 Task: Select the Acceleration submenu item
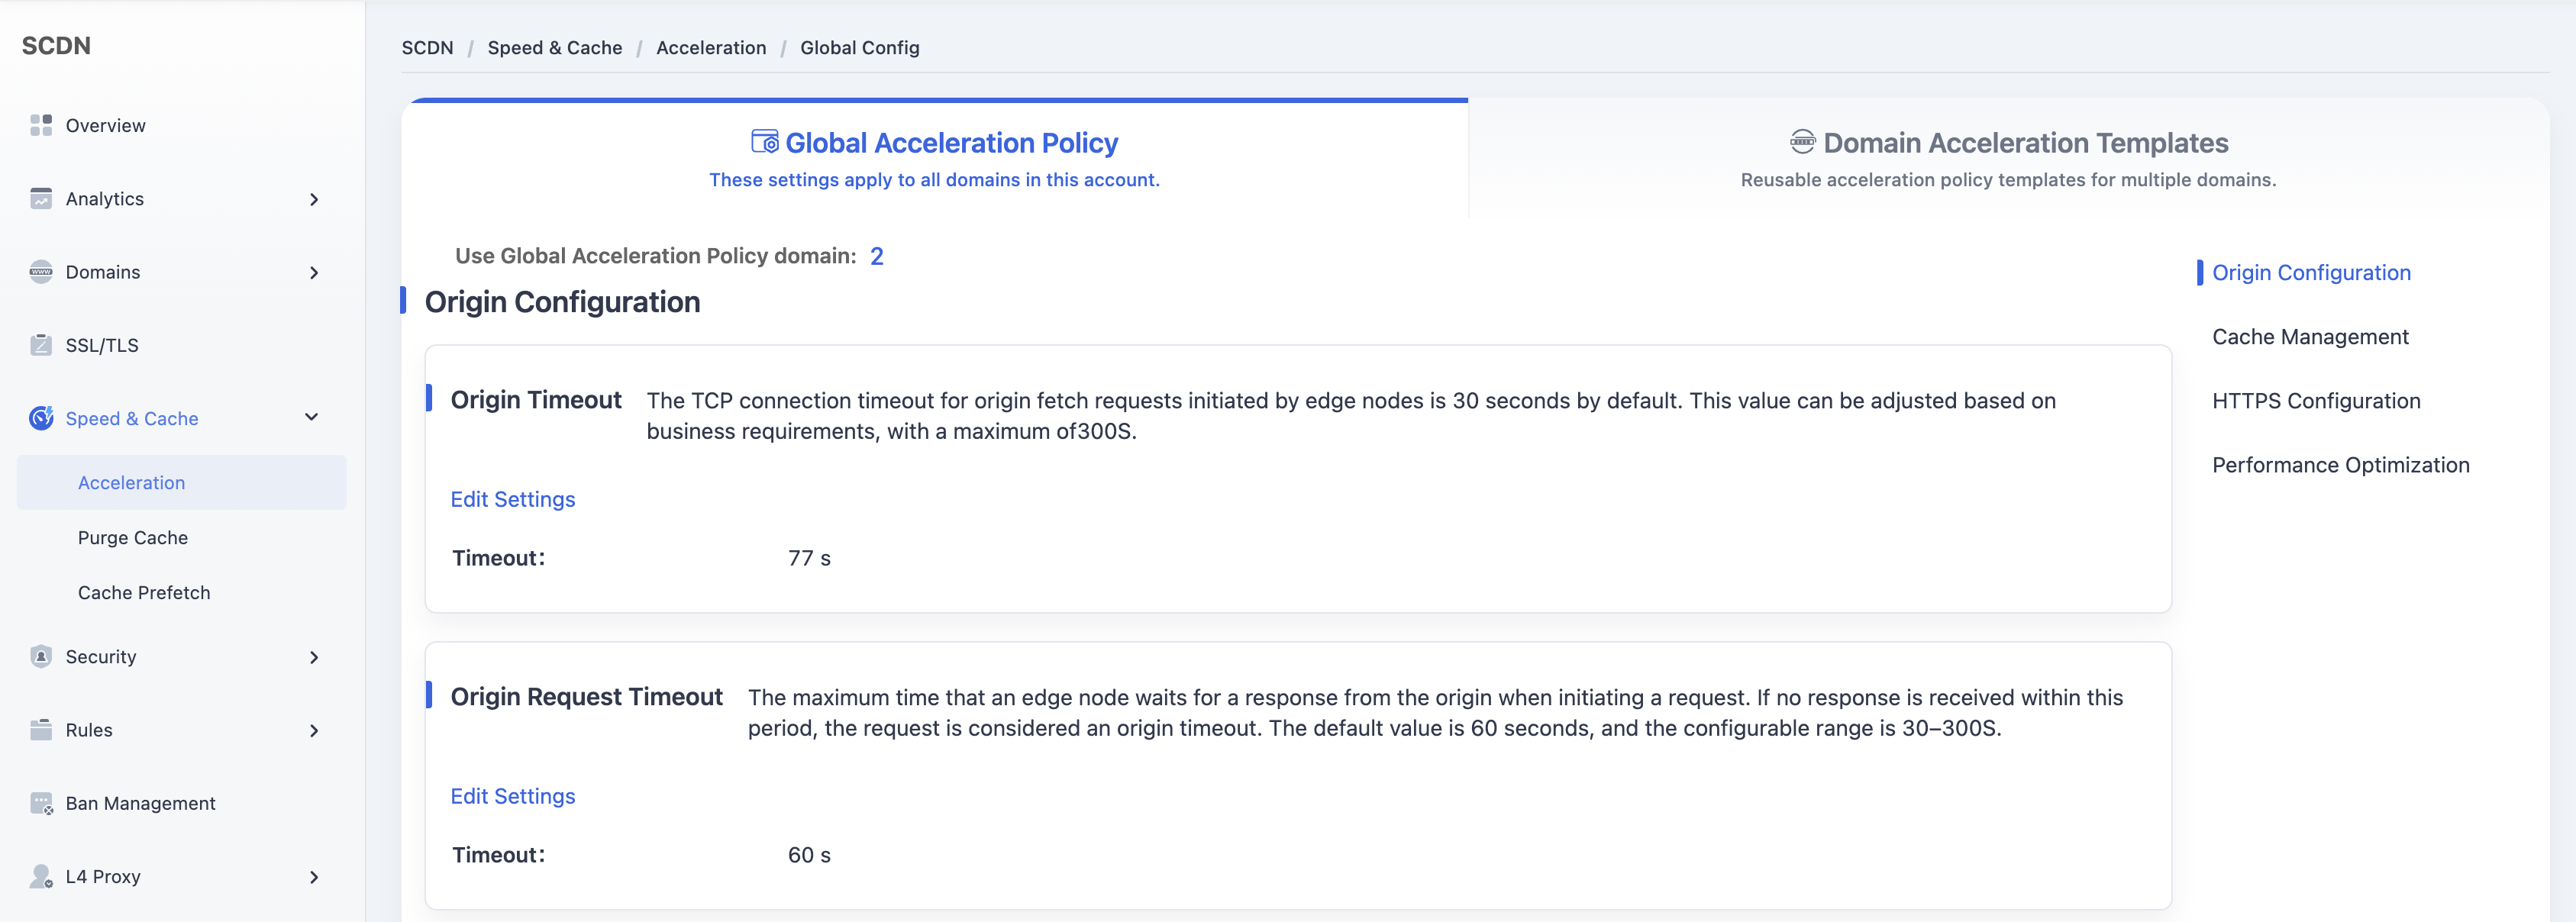[x=182, y=482]
